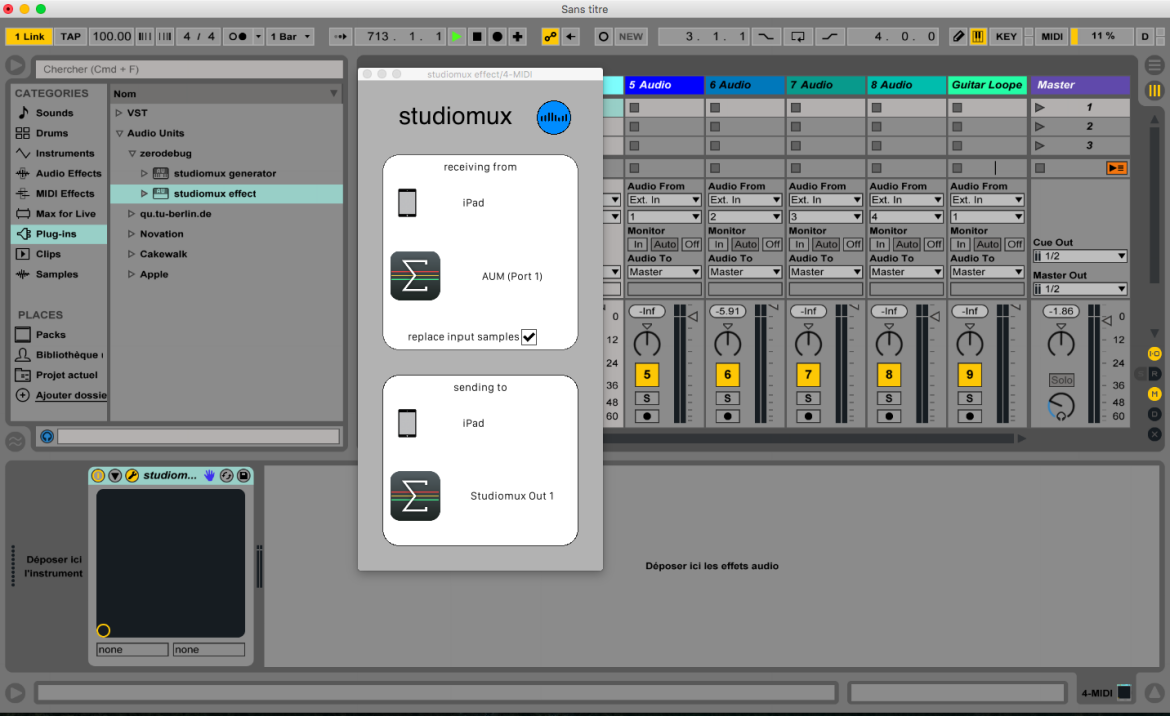Toggle the MIDI Map Mode switch
This screenshot has width=1170, height=716.
(x=1051, y=37)
